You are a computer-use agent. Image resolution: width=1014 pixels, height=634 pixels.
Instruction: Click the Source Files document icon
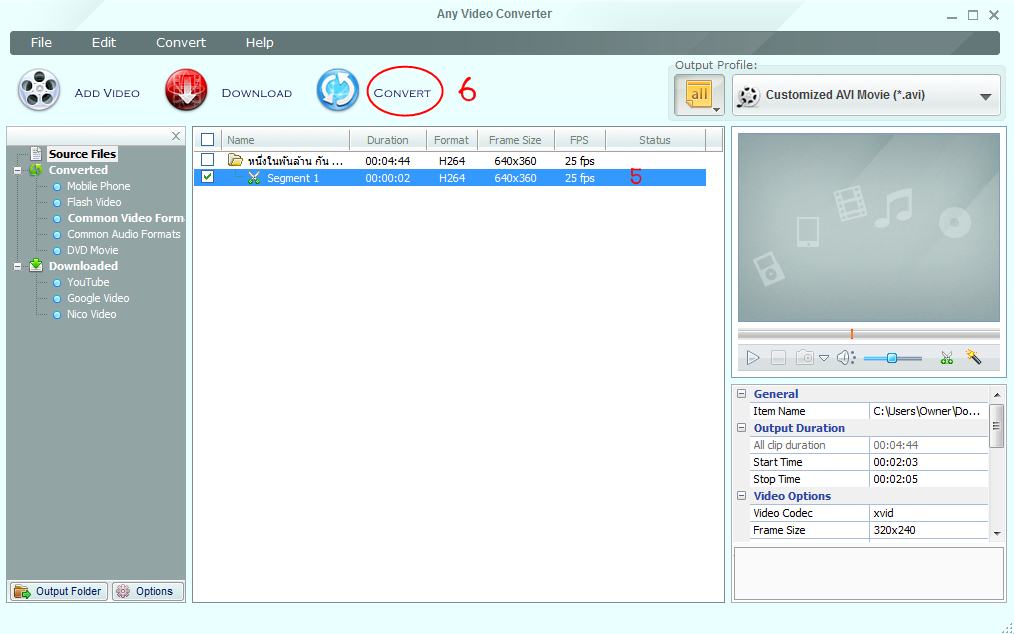point(36,153)
